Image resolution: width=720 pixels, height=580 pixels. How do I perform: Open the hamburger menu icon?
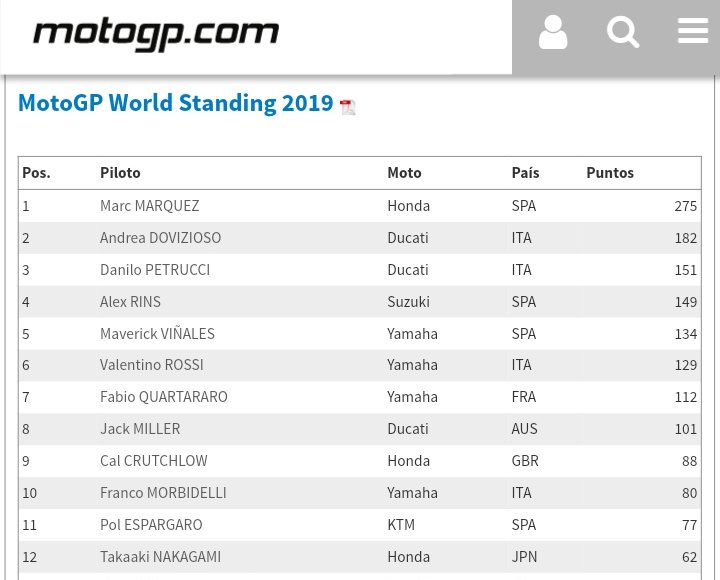pos(692,32)
